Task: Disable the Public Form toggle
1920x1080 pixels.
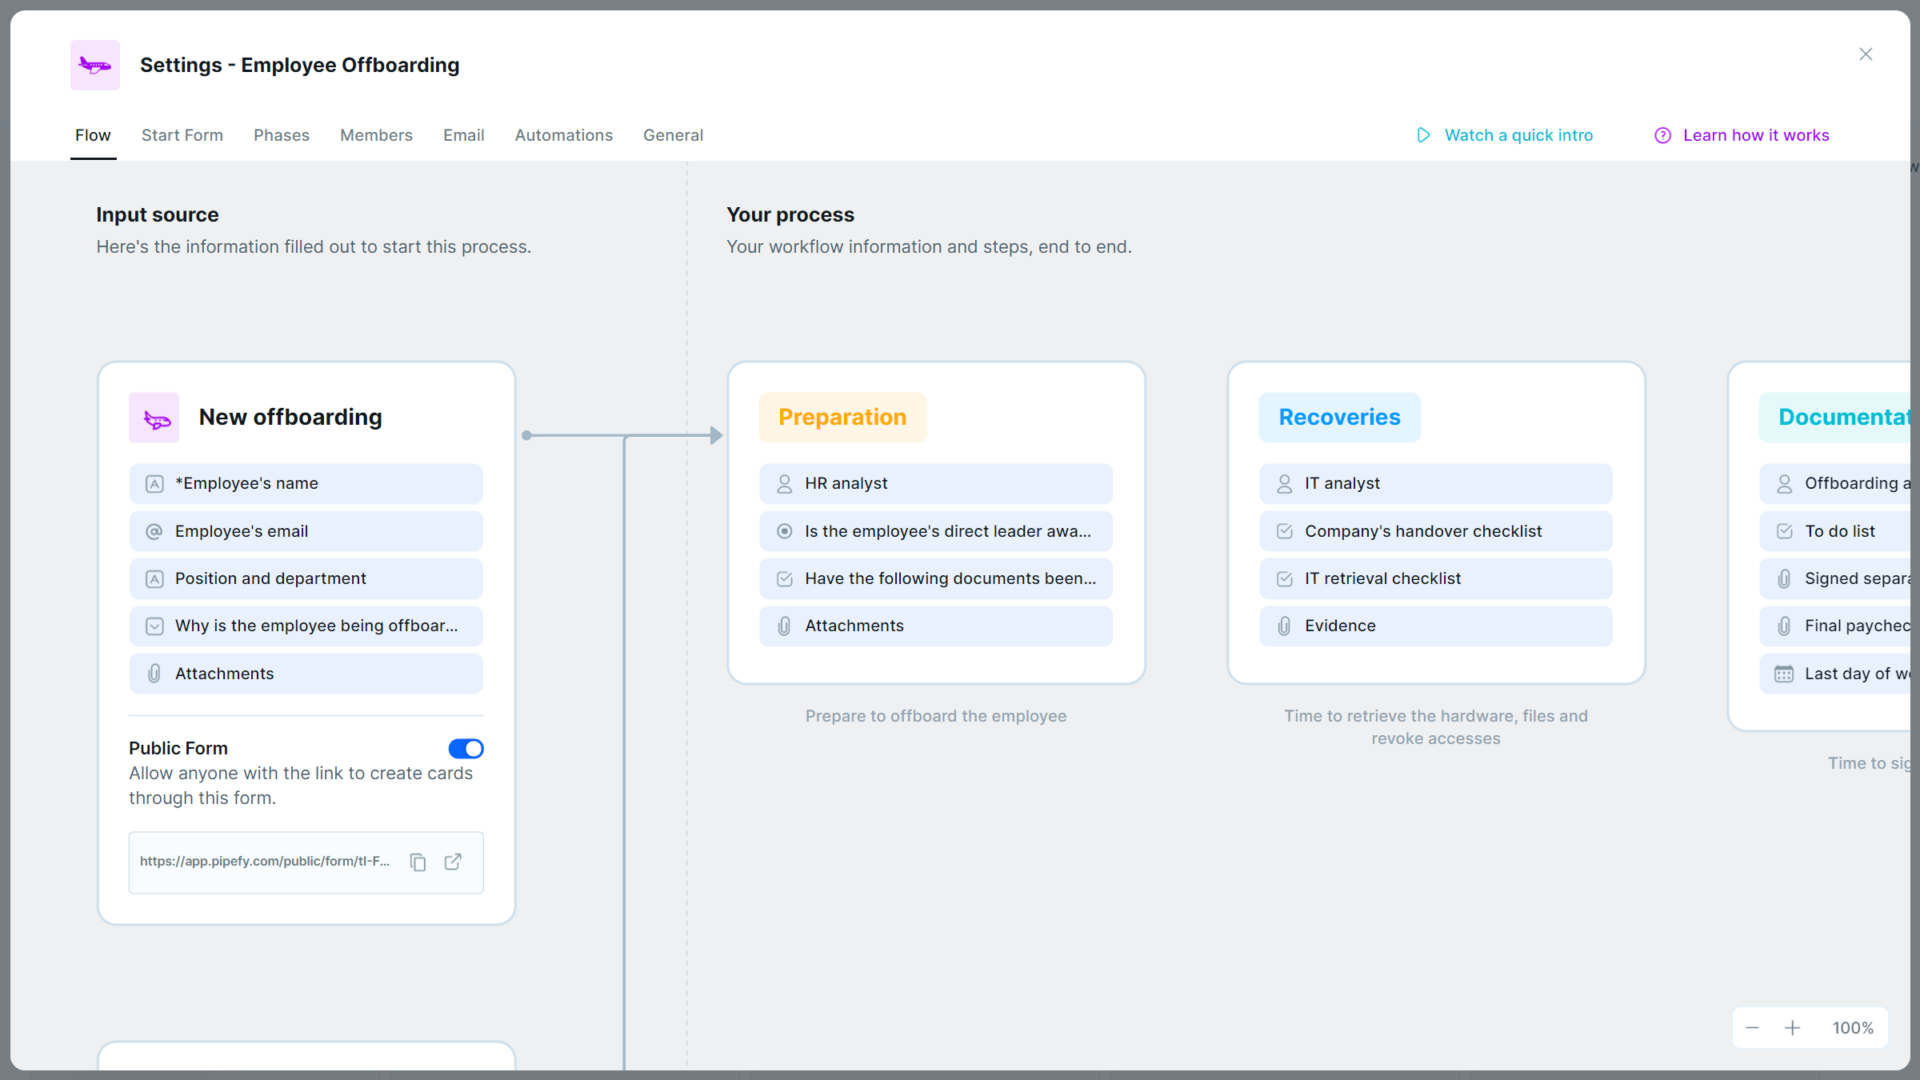Action: 465,748
